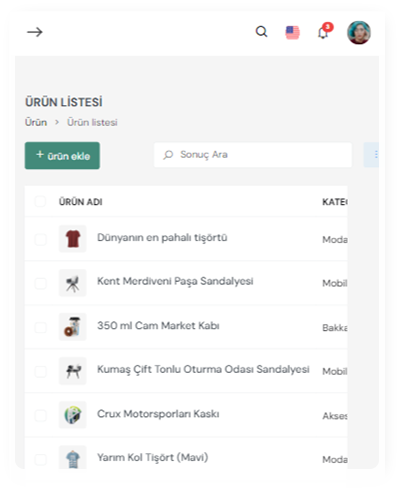Open notifications bell with red badge
Image resolution: width=400 pixels, height=491 pixels.
tap(324, 31)
